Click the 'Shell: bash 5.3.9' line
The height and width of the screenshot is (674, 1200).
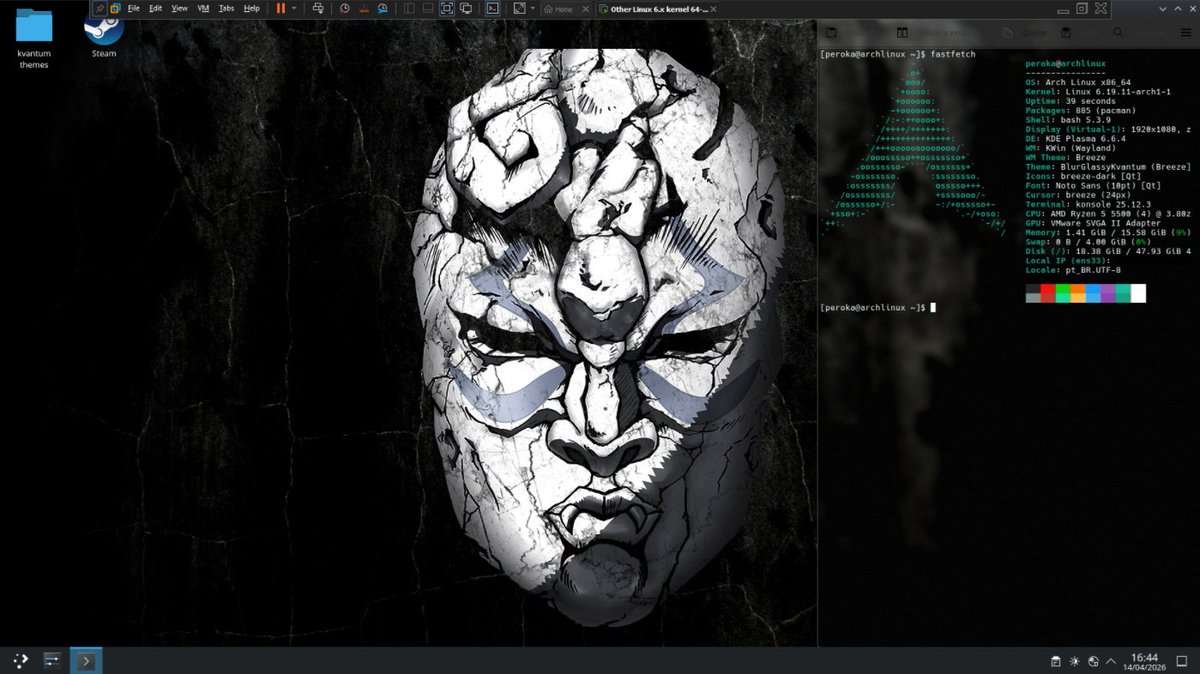click(1066, 119)
